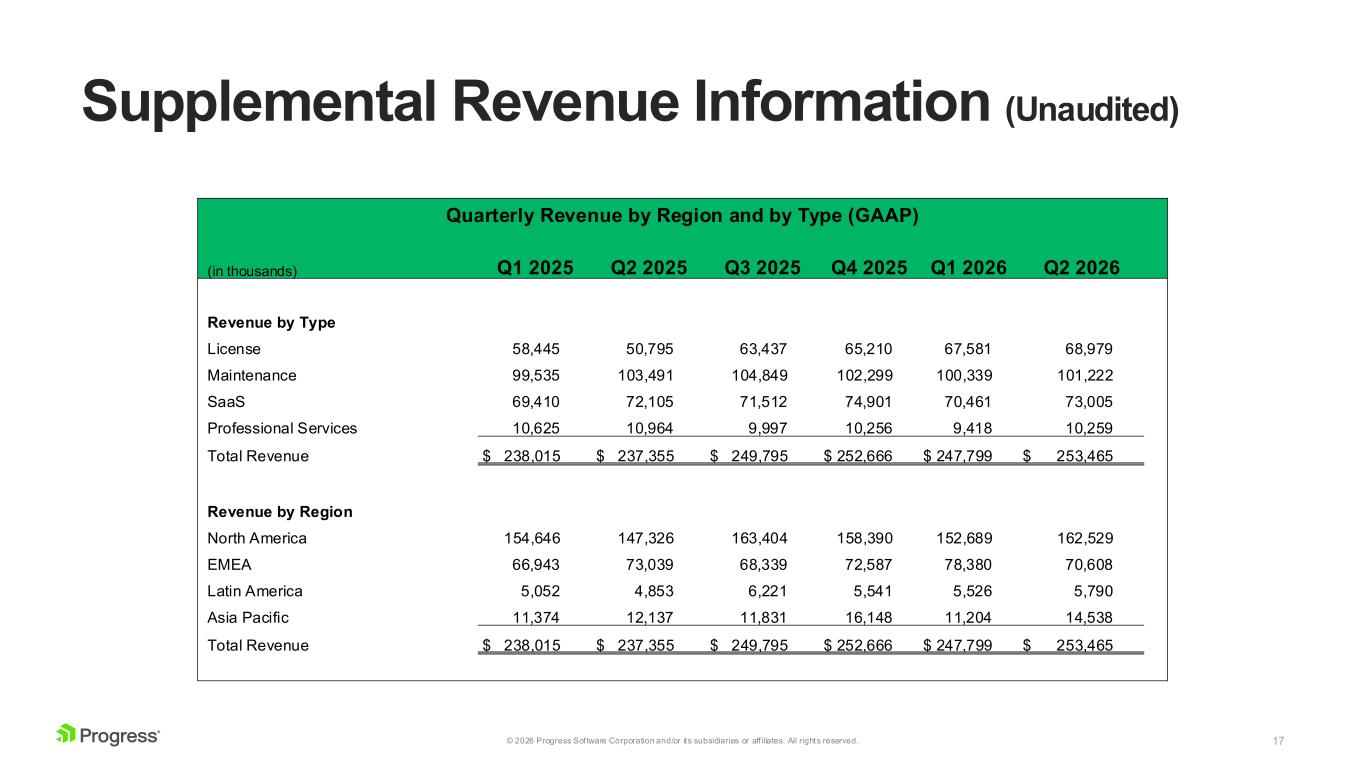The image size is (1365, 768).
Task: Select the Q2 2026 column header
Action: pos(1081,267)
